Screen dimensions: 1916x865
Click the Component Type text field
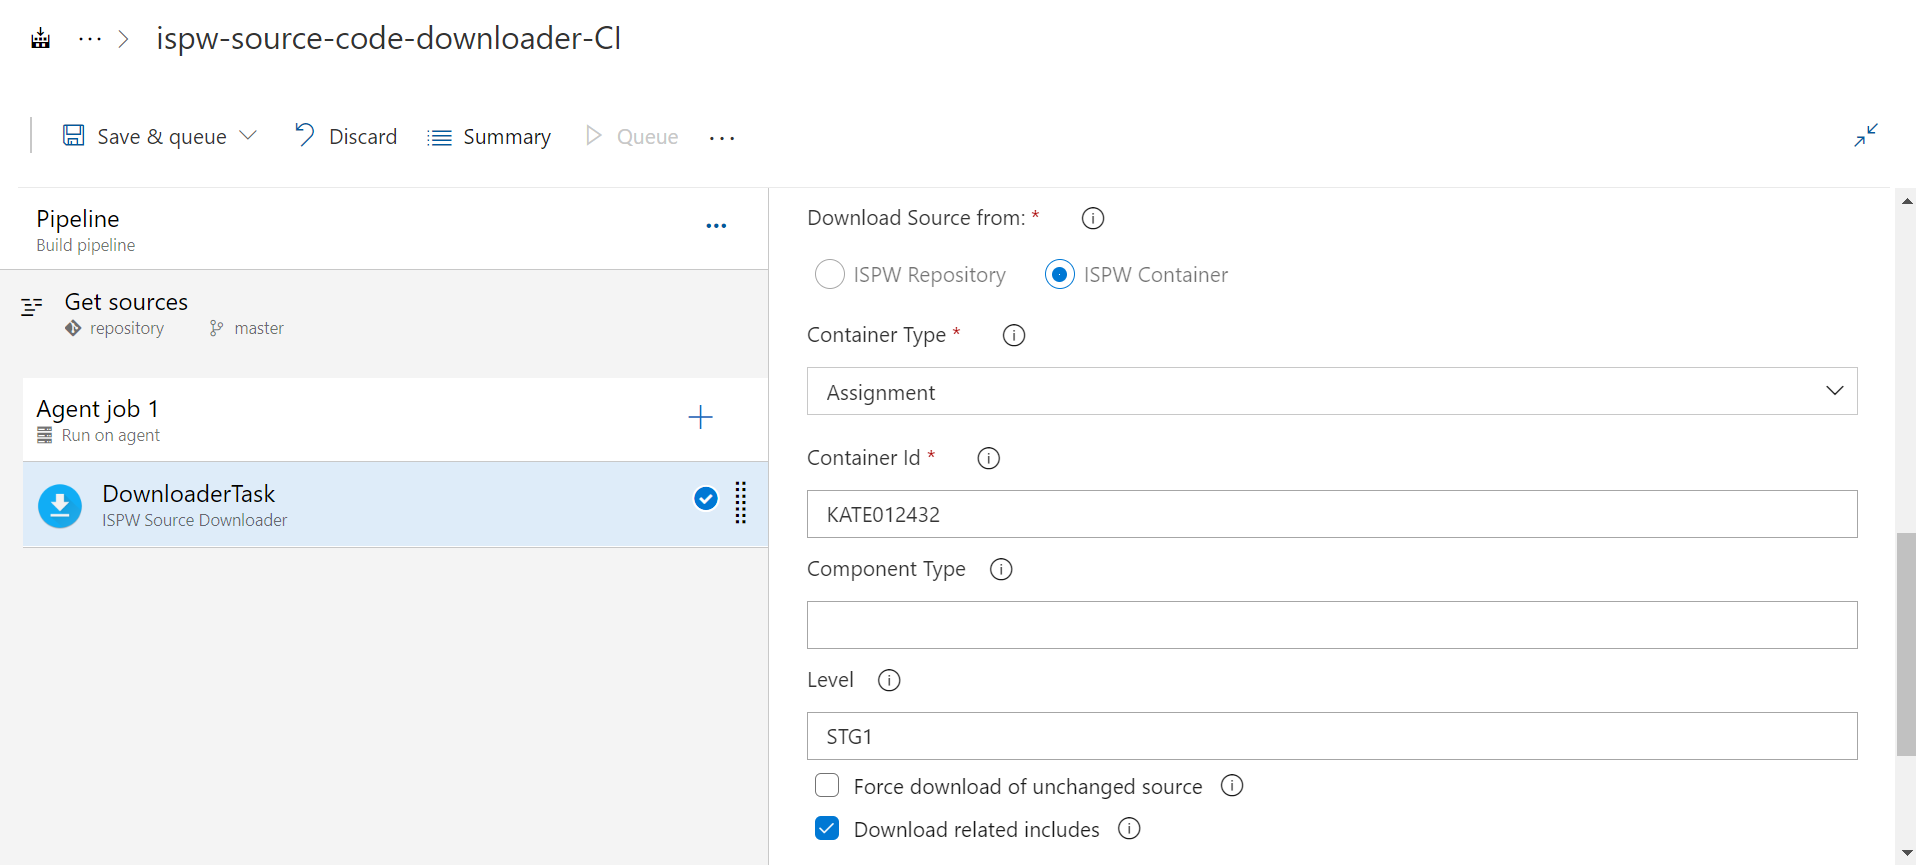point(1331,625)
